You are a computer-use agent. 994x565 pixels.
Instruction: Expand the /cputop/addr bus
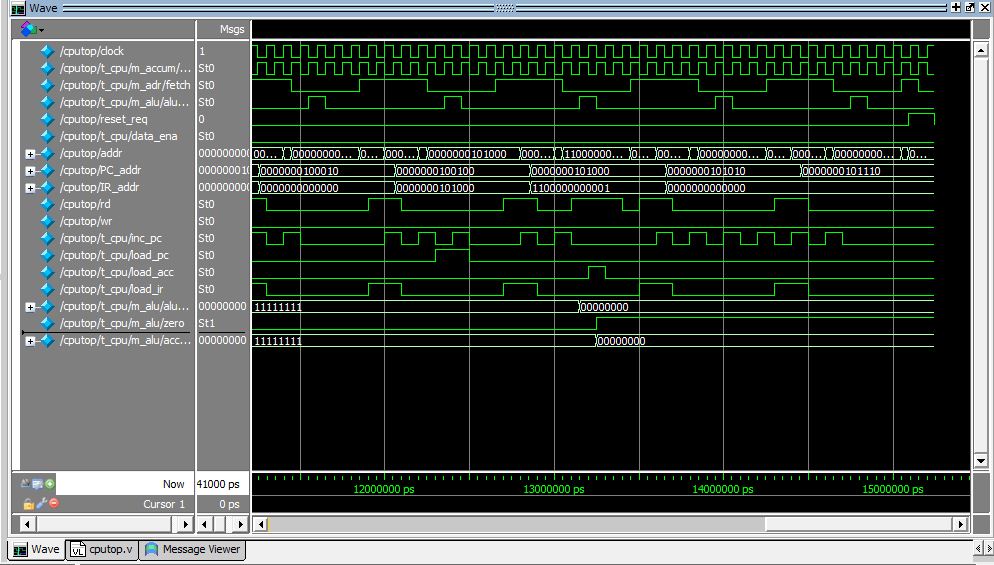tap(30, 154)
